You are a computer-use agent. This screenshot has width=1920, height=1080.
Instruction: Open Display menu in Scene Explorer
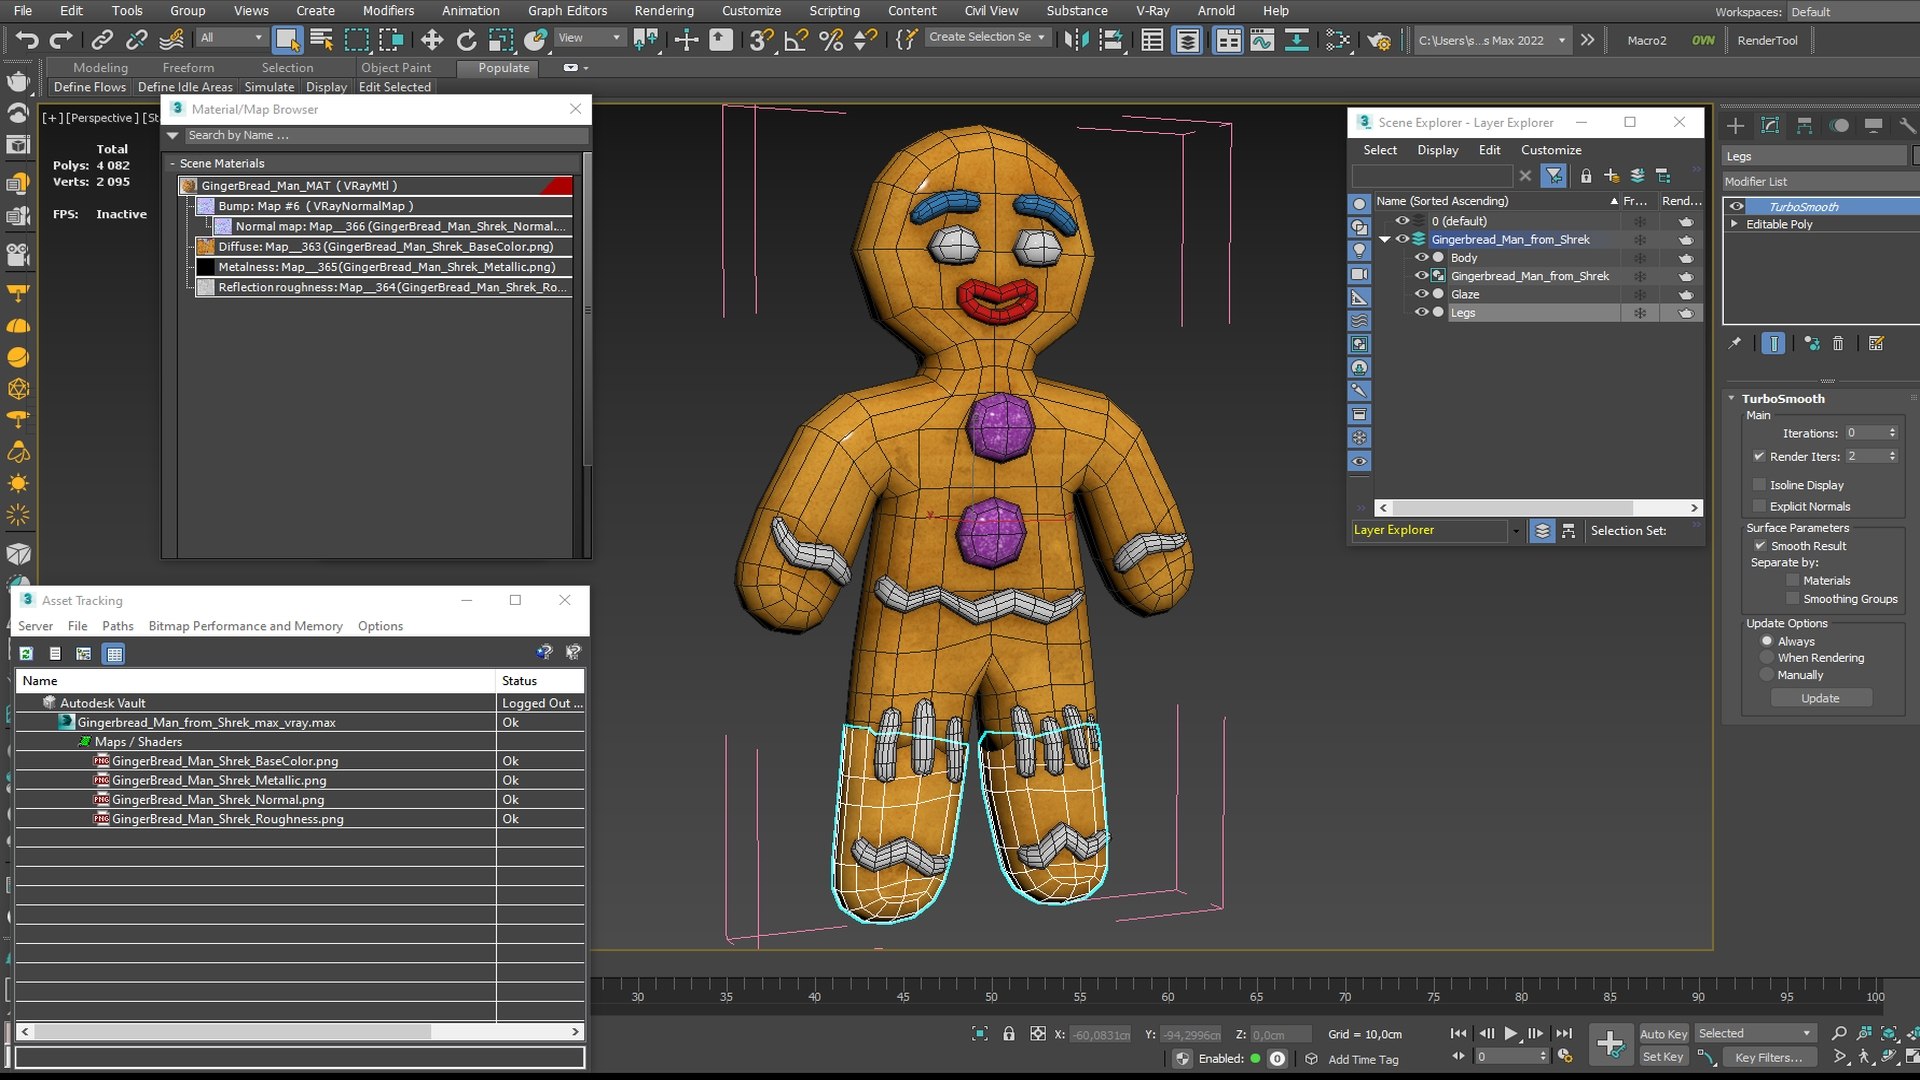[x=1437, y=150]
